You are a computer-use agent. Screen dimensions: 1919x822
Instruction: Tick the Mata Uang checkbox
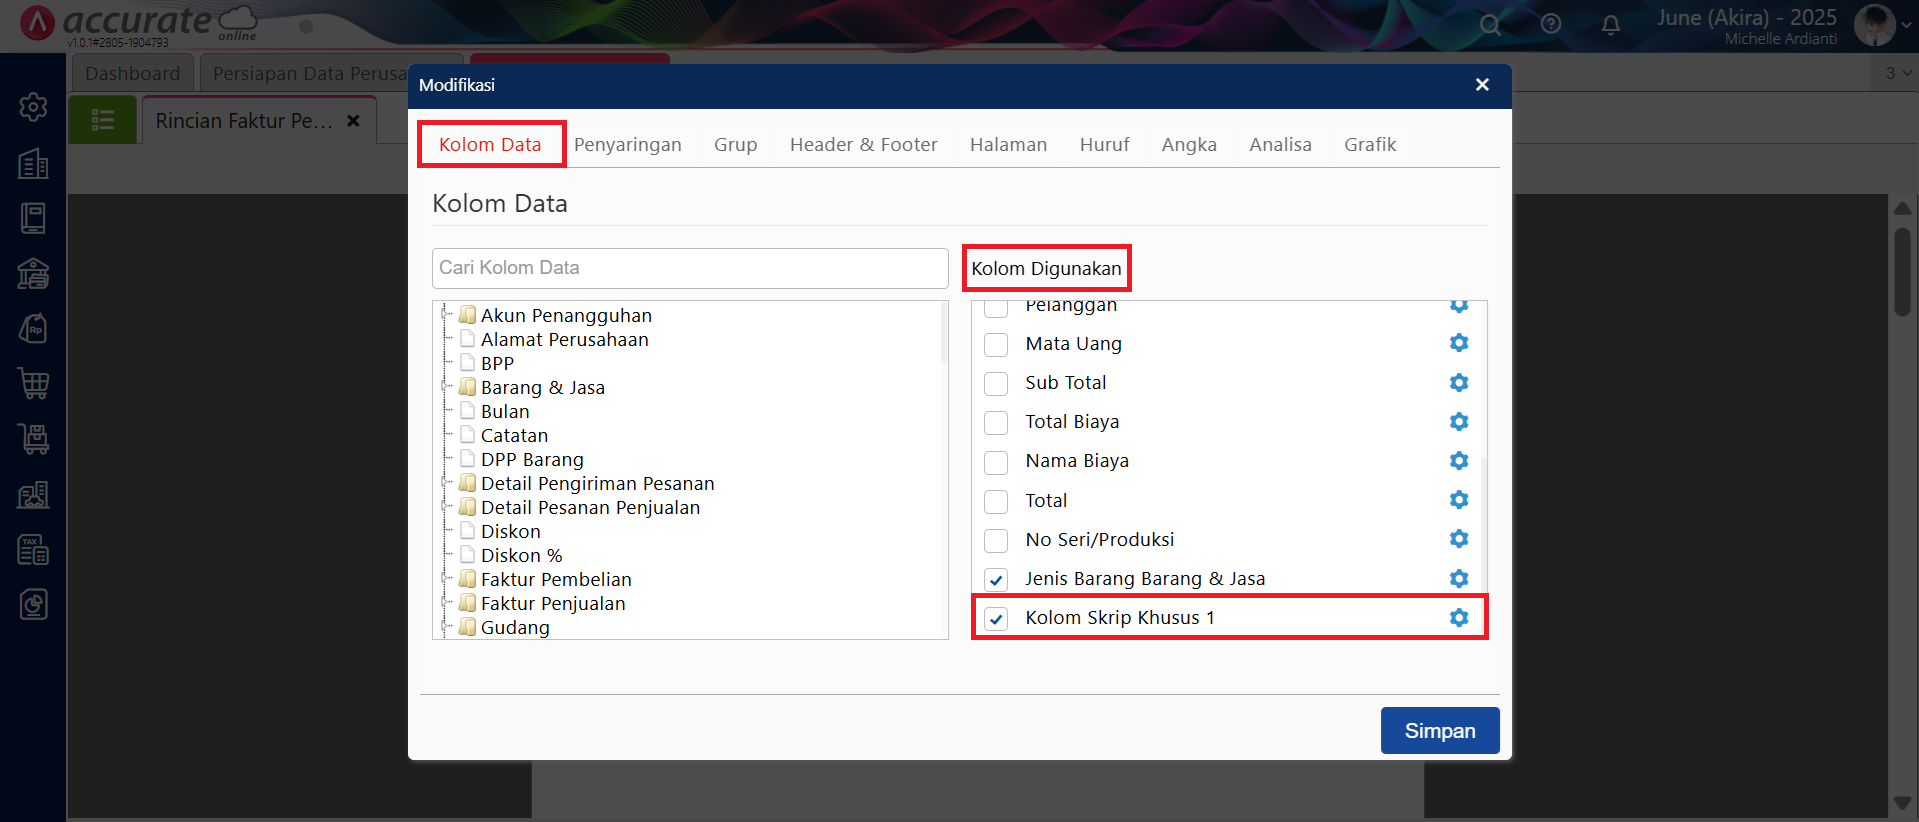click(x=996, y=345)
